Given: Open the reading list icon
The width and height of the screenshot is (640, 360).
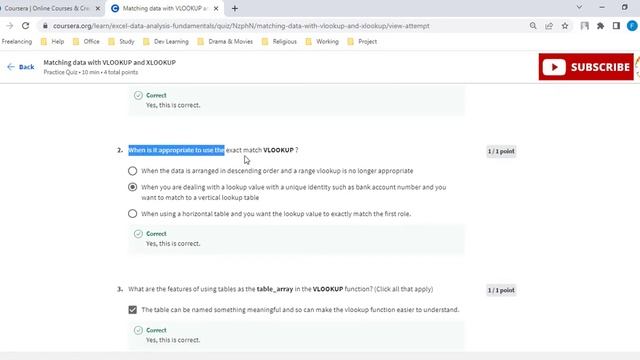Looking at the screenshot, I should point(584,26).
